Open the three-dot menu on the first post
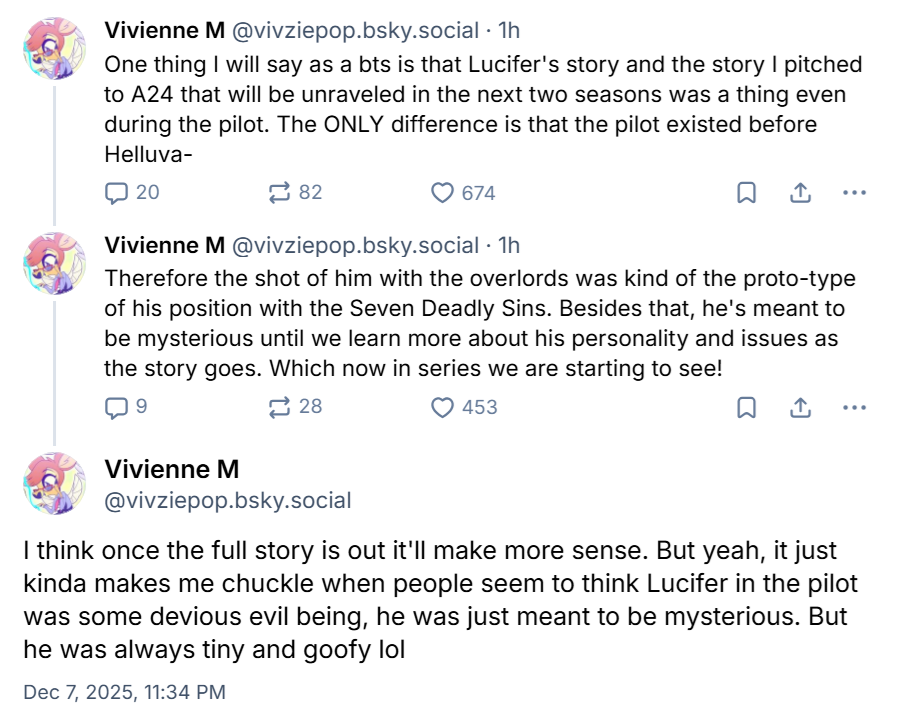This screenshot has width=897, height=718. click(855, 192)
